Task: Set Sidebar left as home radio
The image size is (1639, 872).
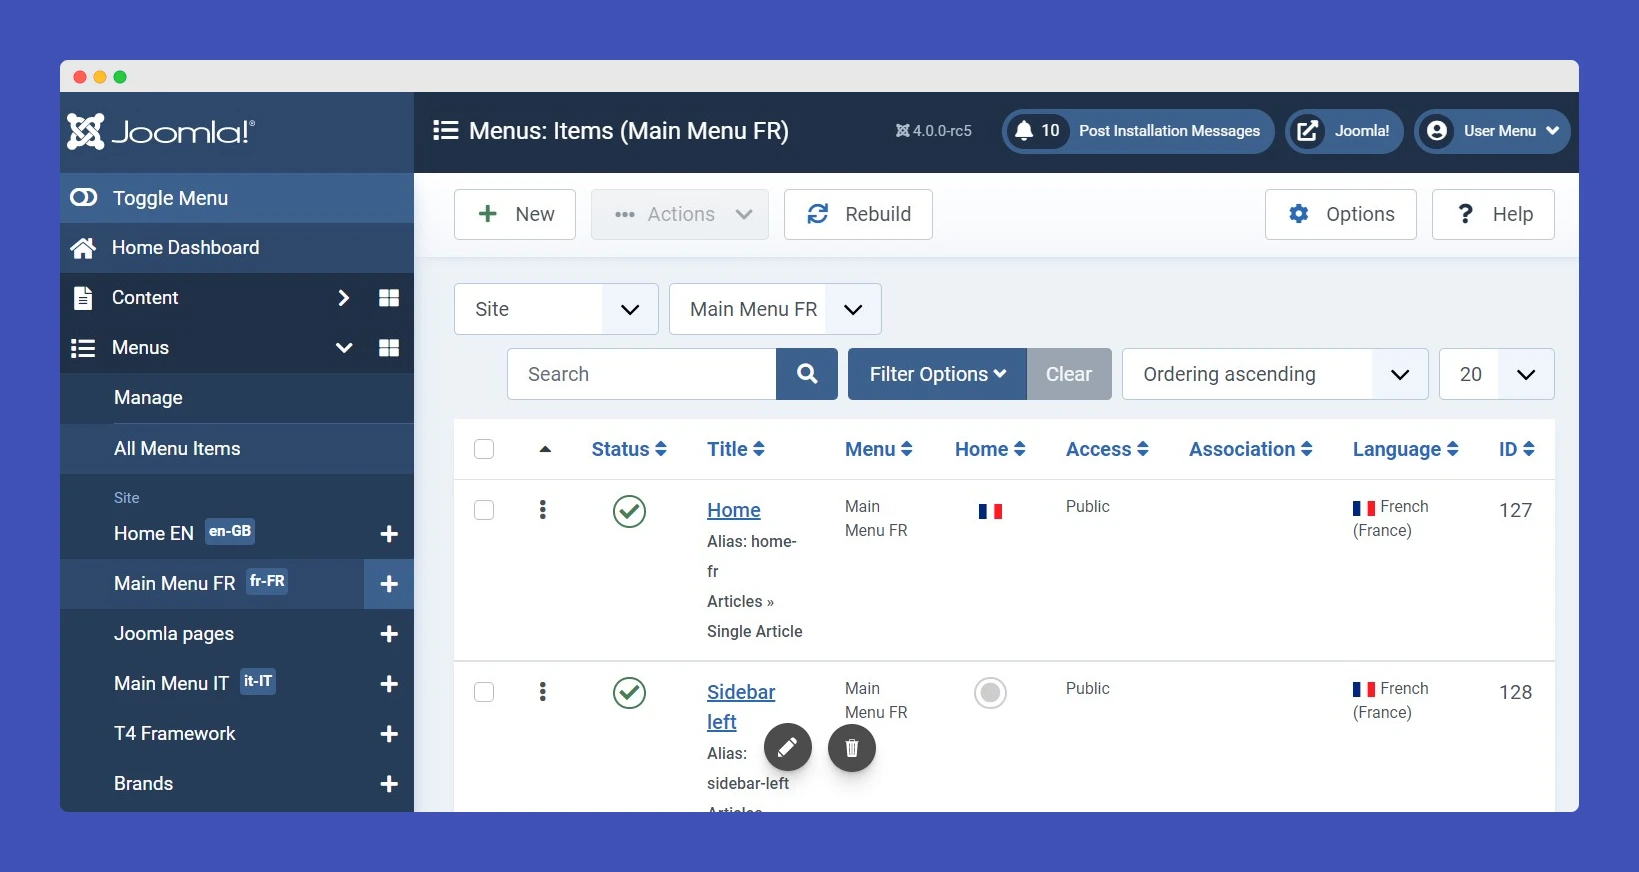Action: 990,693
